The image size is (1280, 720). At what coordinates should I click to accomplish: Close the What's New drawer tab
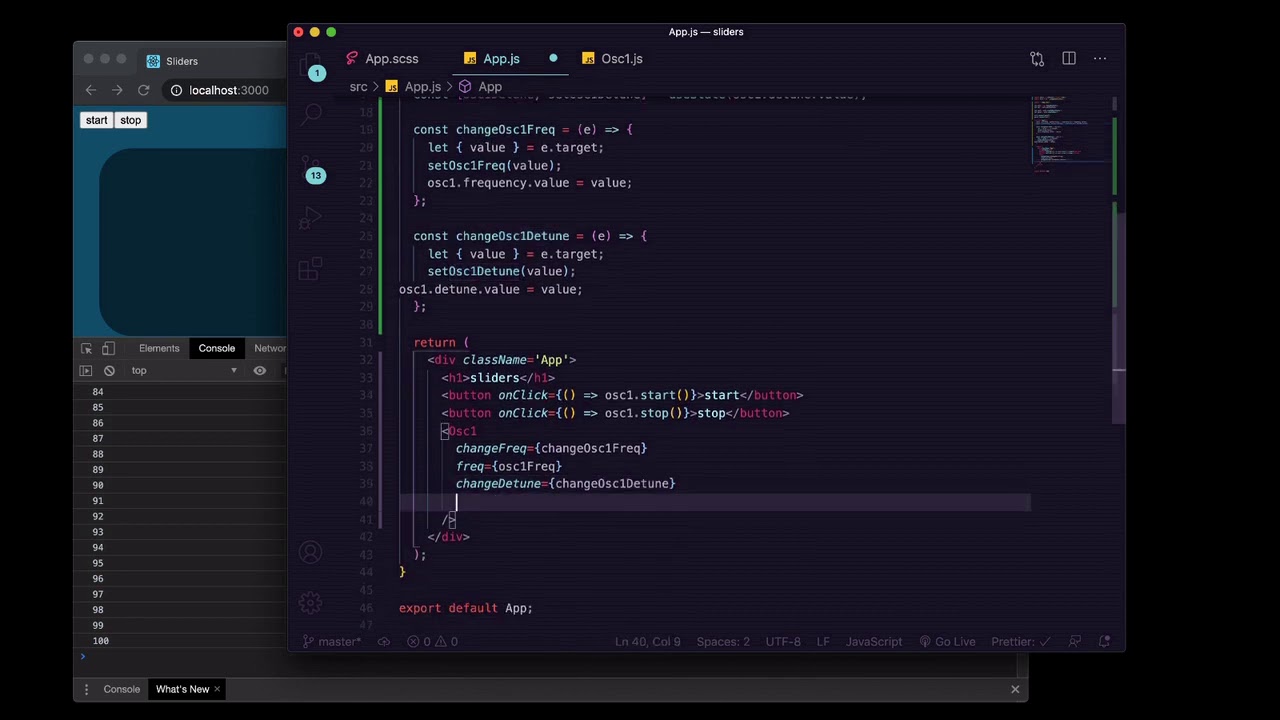[x=217, y=689]
